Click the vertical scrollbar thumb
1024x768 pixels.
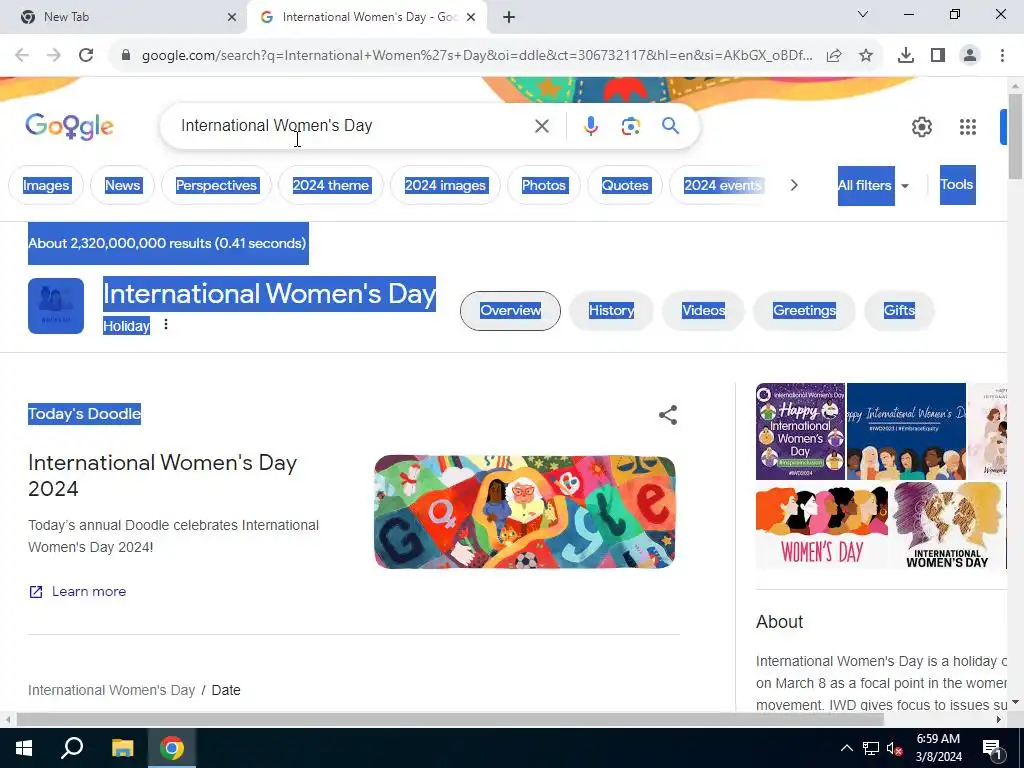(1016, 136)
